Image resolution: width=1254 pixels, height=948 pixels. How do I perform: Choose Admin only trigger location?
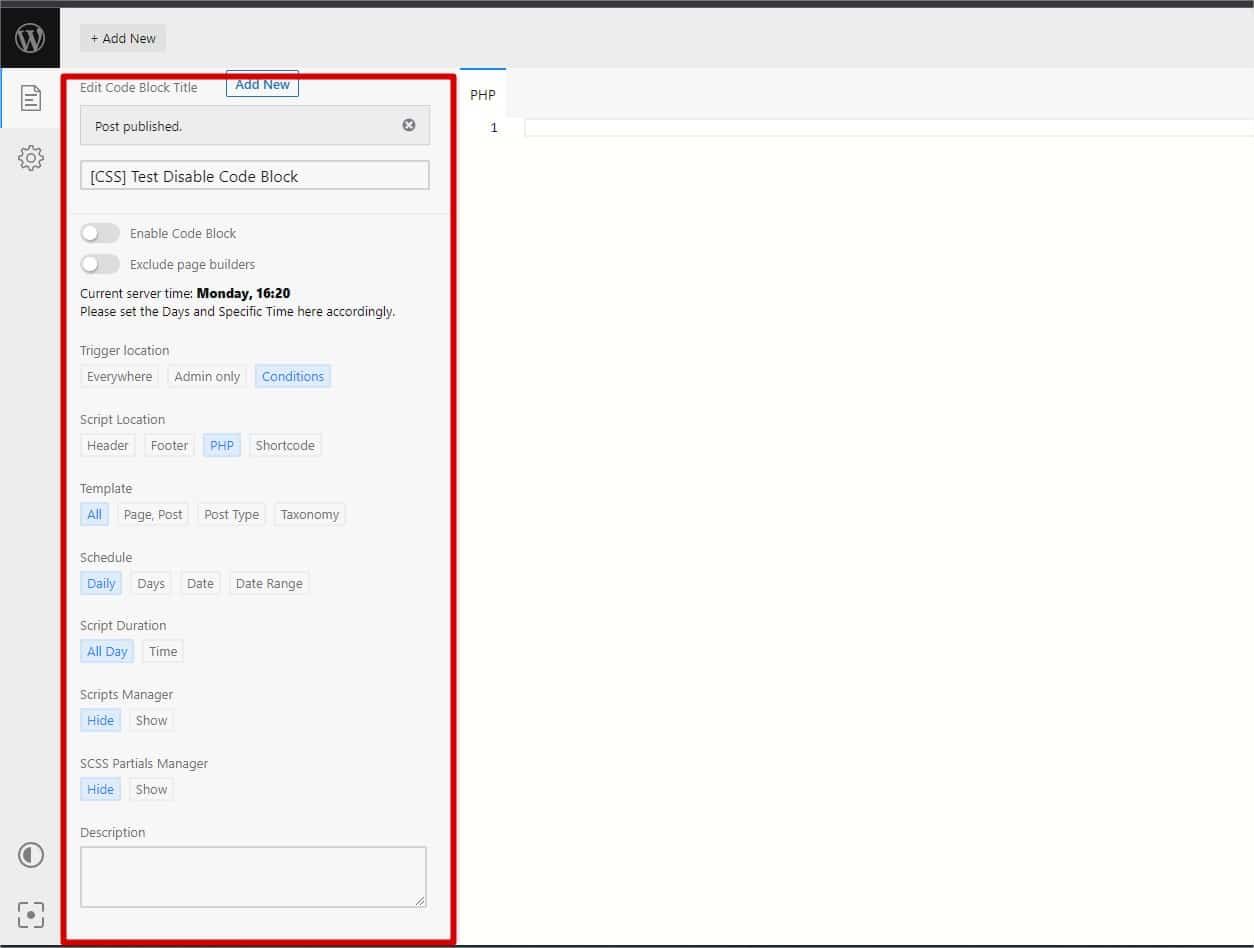coord(207,376)
